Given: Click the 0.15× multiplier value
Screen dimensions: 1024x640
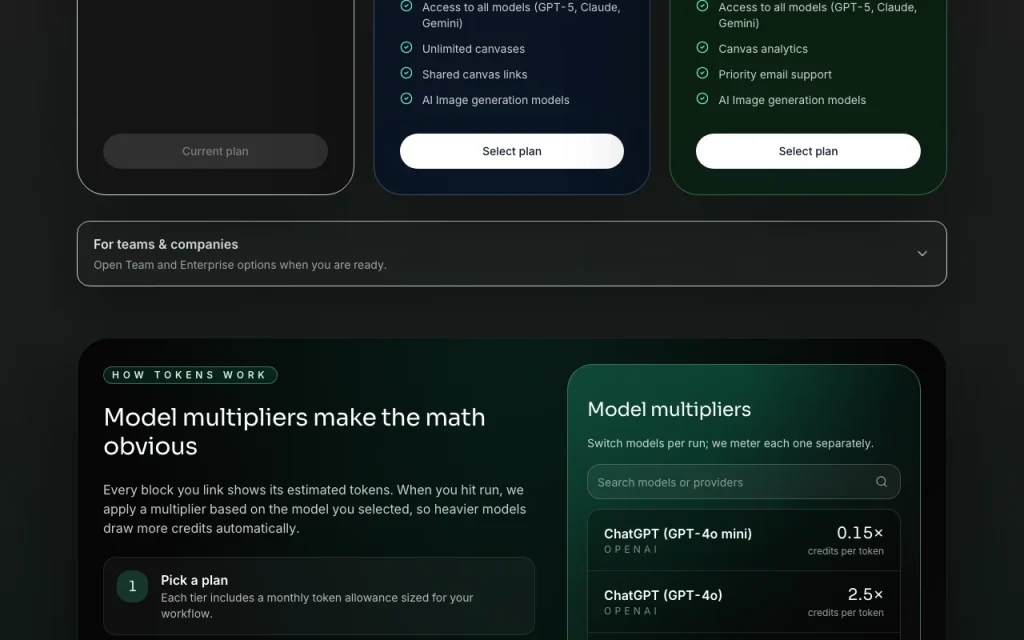Looking at the screenshot, I should 859,533.
